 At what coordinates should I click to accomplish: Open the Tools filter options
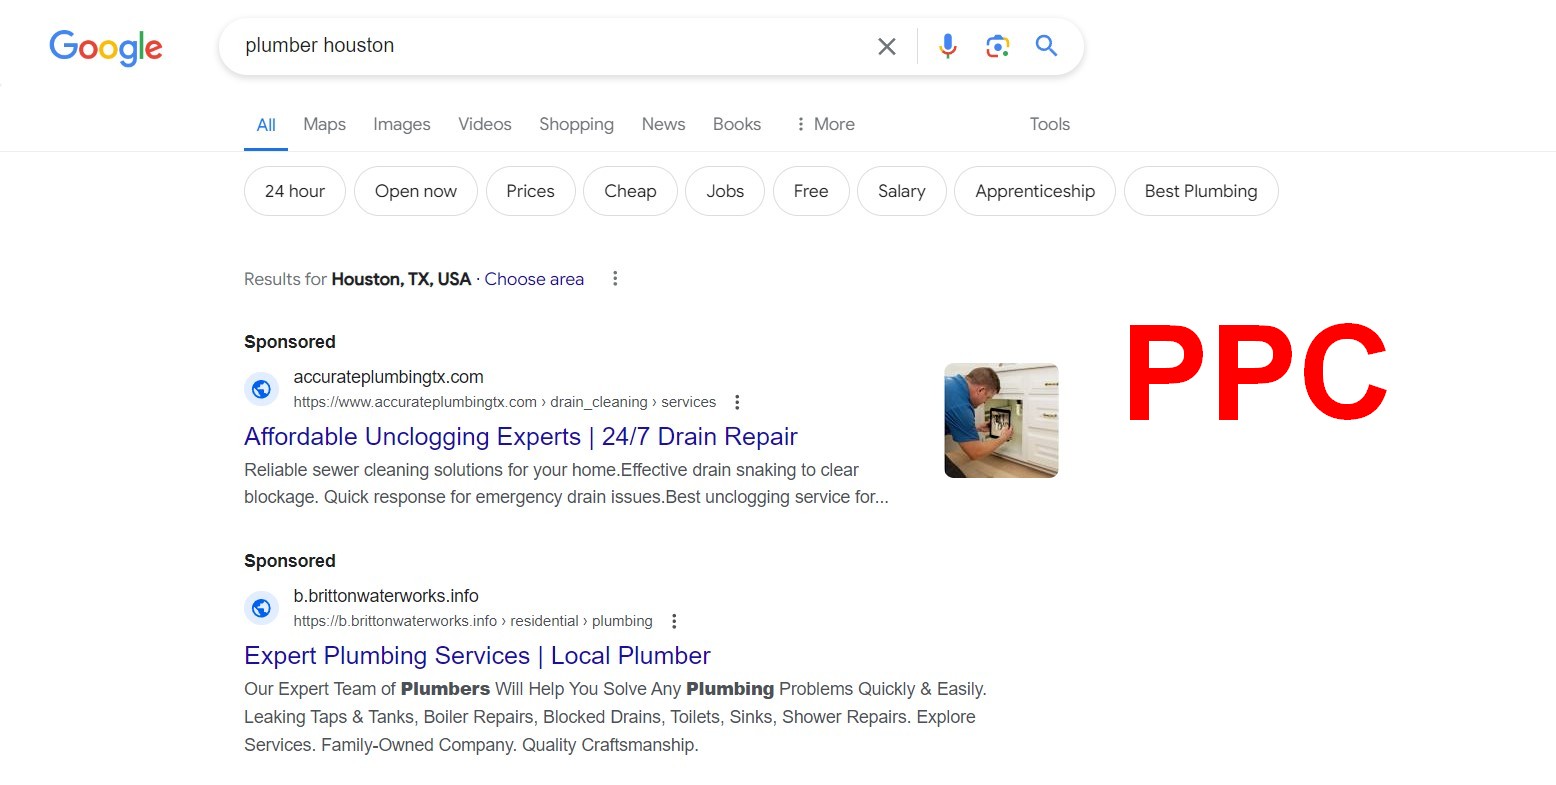1049,124
